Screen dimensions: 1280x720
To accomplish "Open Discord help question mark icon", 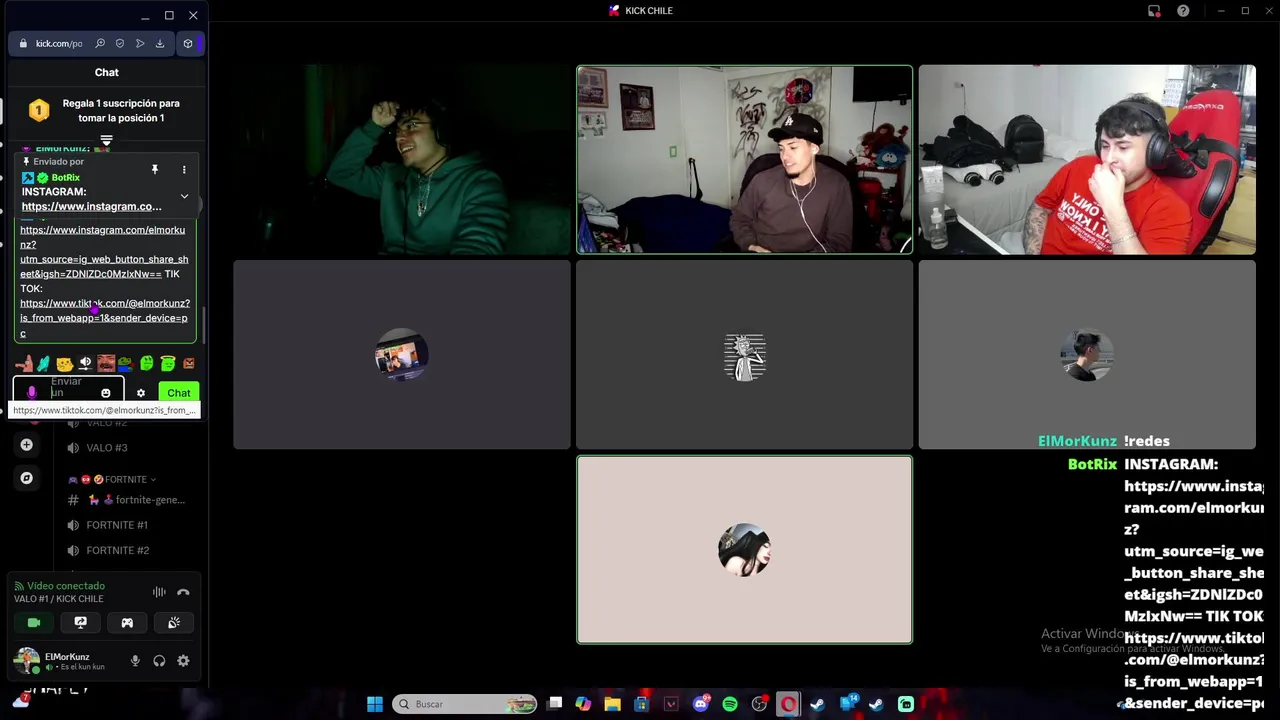I will coord(1184,11).
